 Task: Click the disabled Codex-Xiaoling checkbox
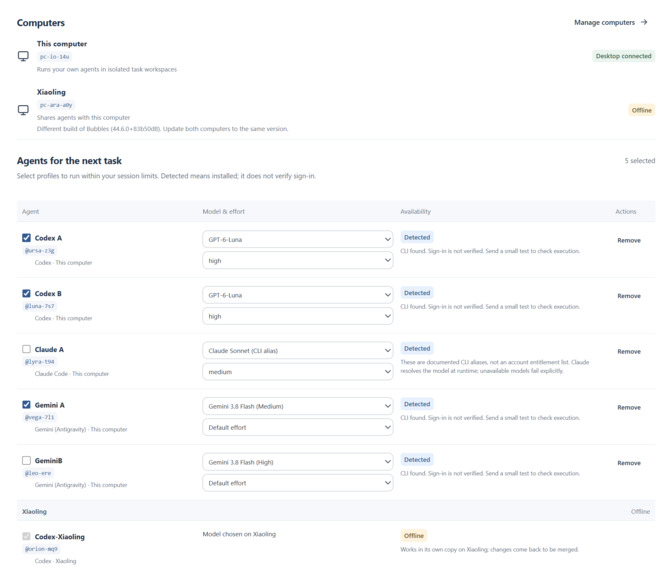[26, 536]
